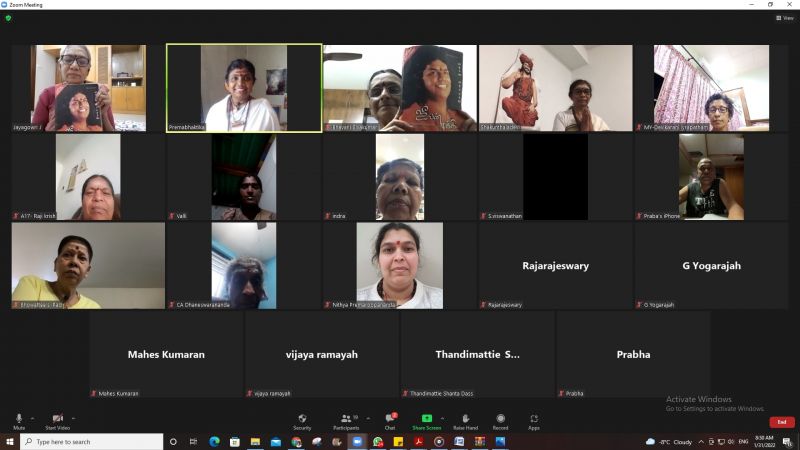Open the weather widget showing Cloudy
Viewport: 800px width, 450px height.
coord(669,442)
